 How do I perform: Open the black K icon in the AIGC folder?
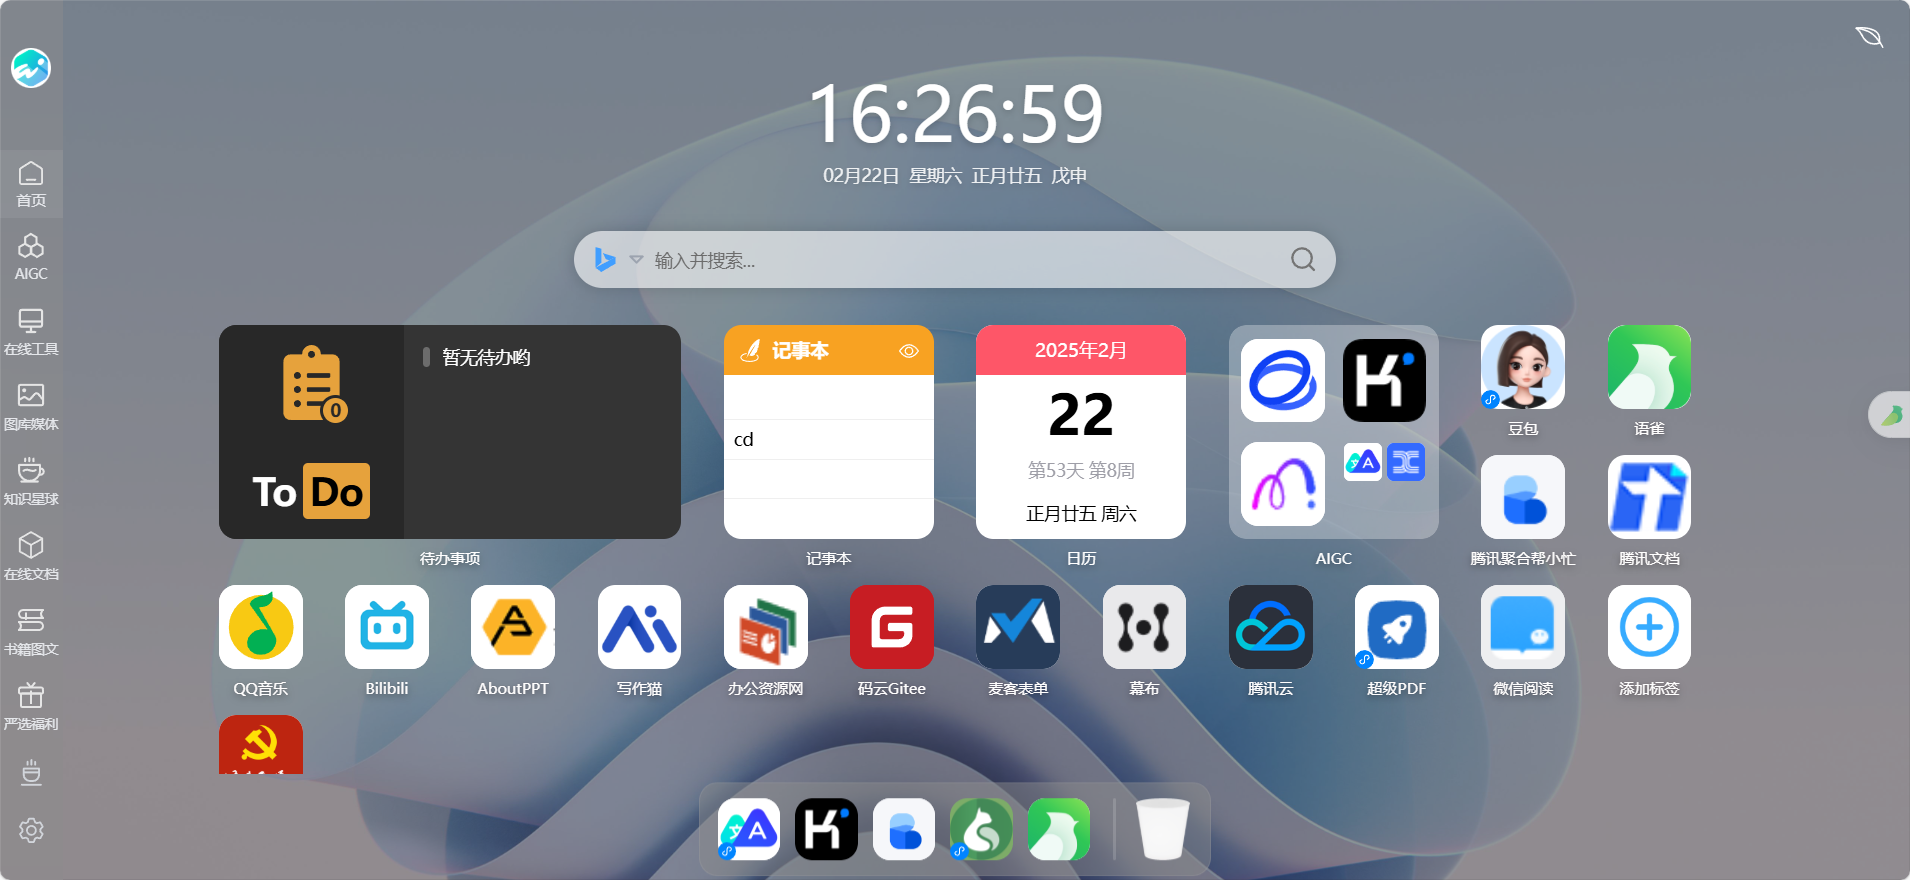coord(1385,380)
